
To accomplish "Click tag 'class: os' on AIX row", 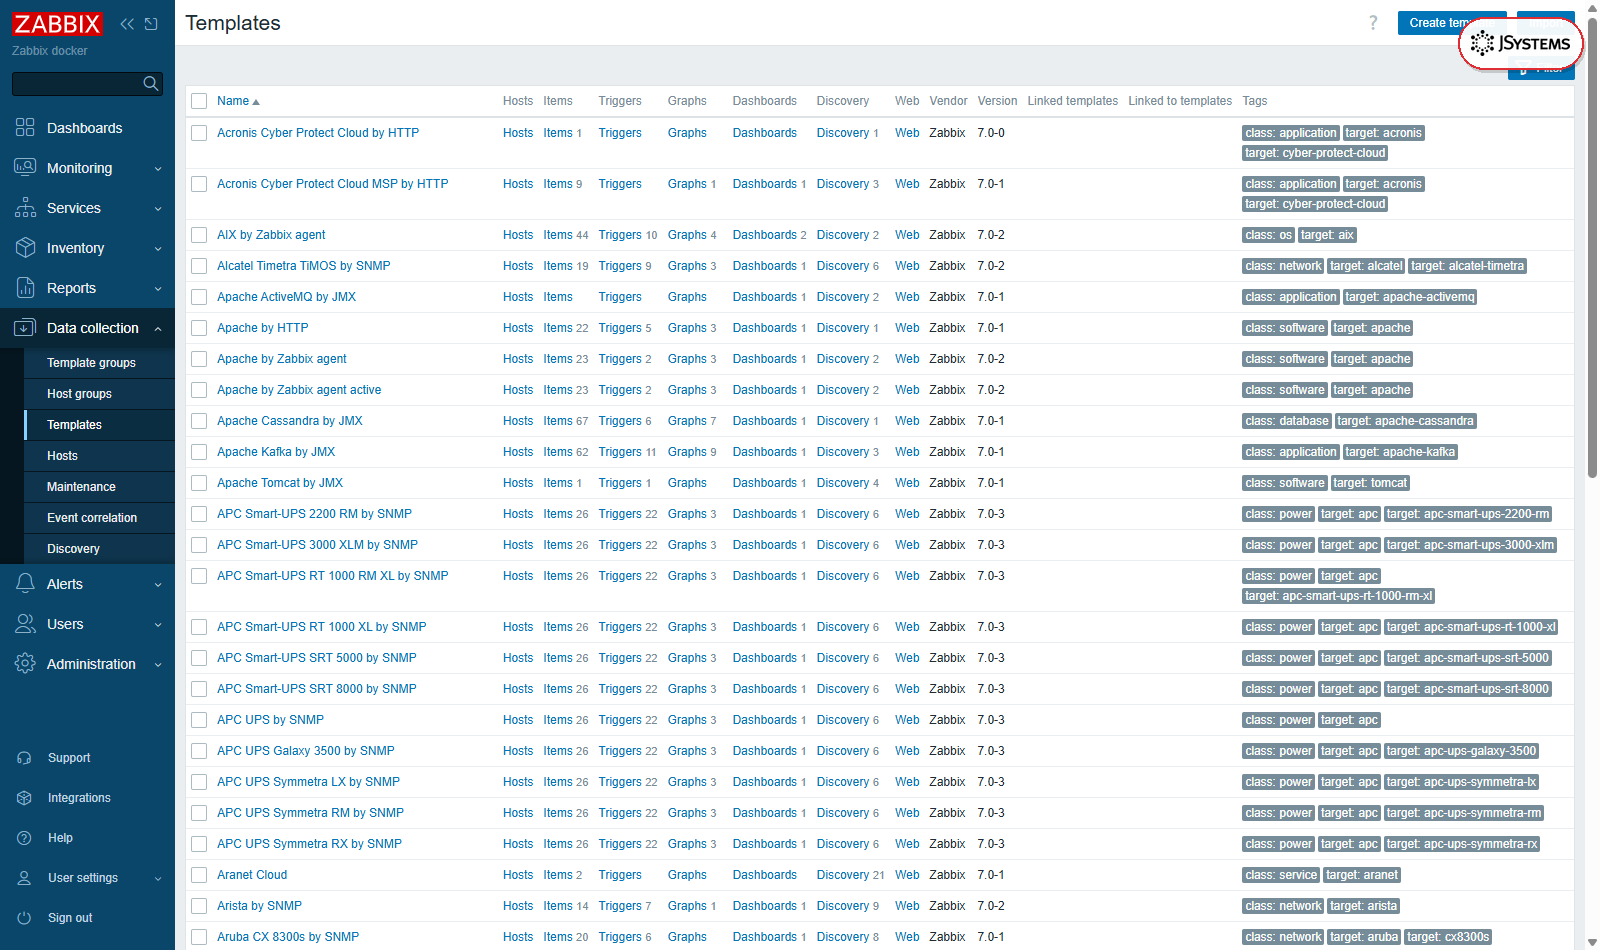I will (x=1268, y=235).
